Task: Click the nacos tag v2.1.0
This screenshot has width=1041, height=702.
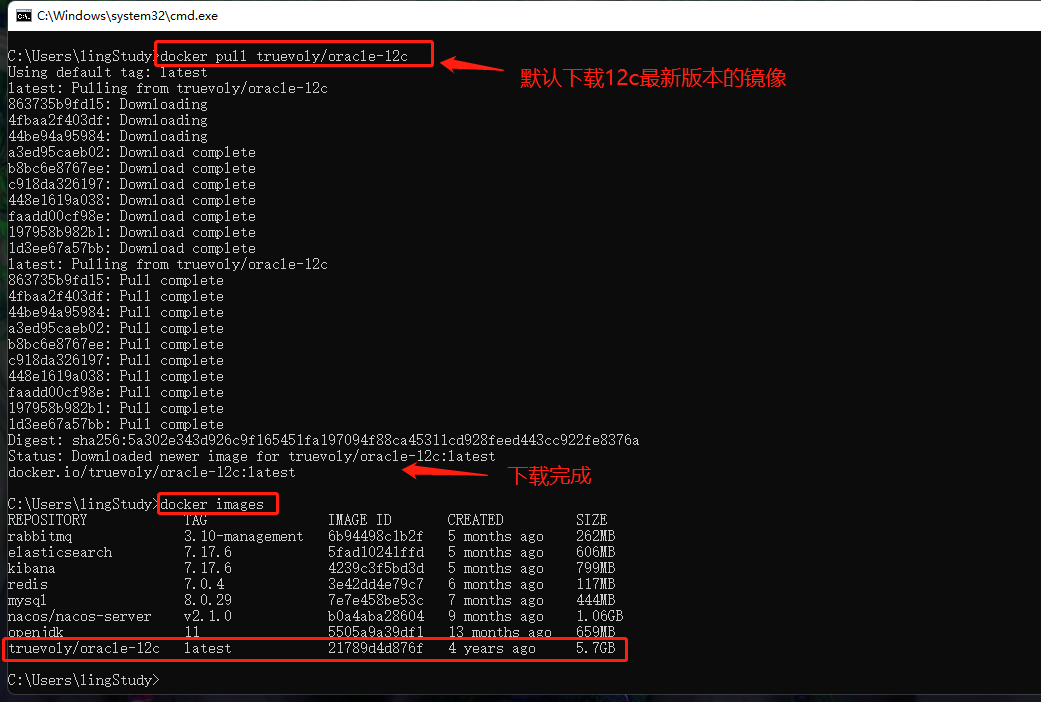Action: (208, 616)
